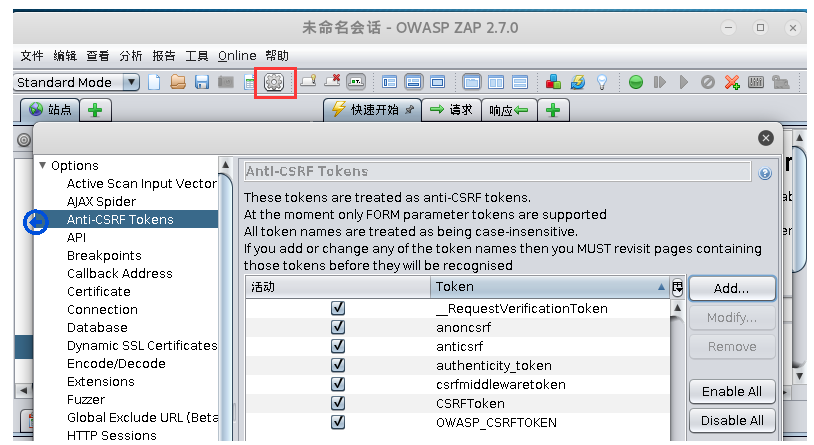Open the Online menu
The width and height of the screenshot is (814, 445).
237,56
